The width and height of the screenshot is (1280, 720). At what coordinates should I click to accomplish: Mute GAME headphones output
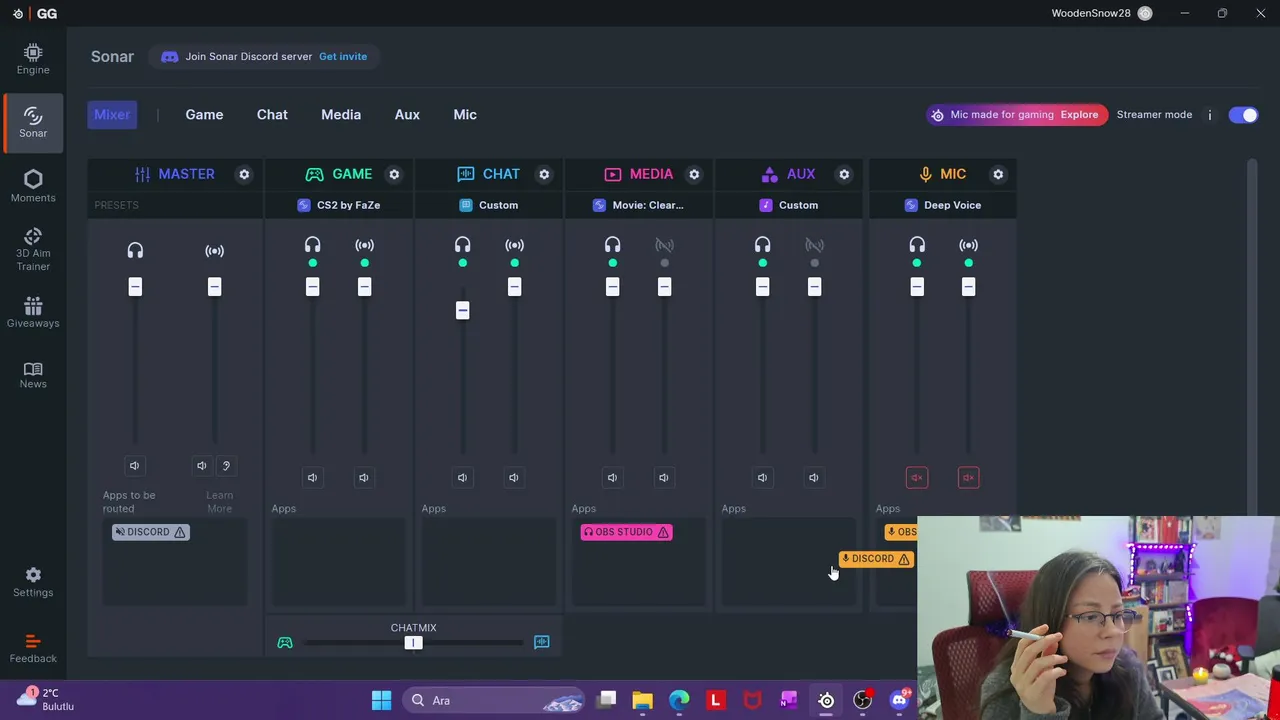(x=312, y=477)
